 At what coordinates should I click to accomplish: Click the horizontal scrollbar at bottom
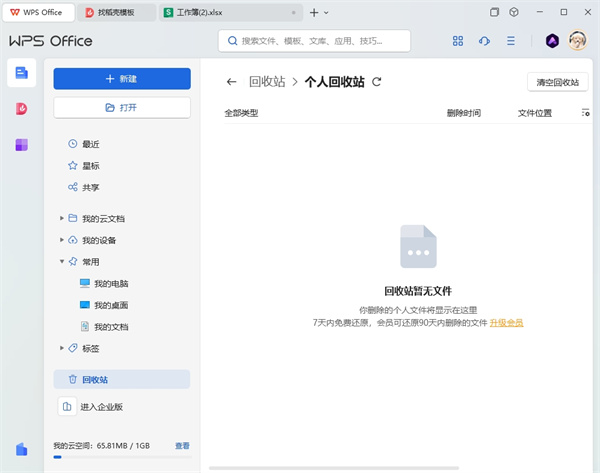tap(334, 468)
